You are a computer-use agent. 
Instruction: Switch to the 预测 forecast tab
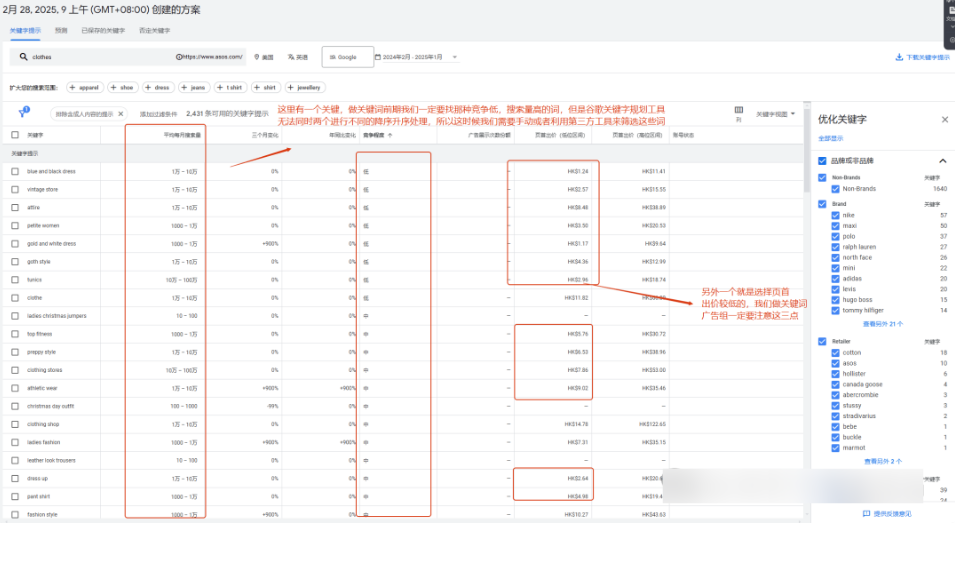61,31
